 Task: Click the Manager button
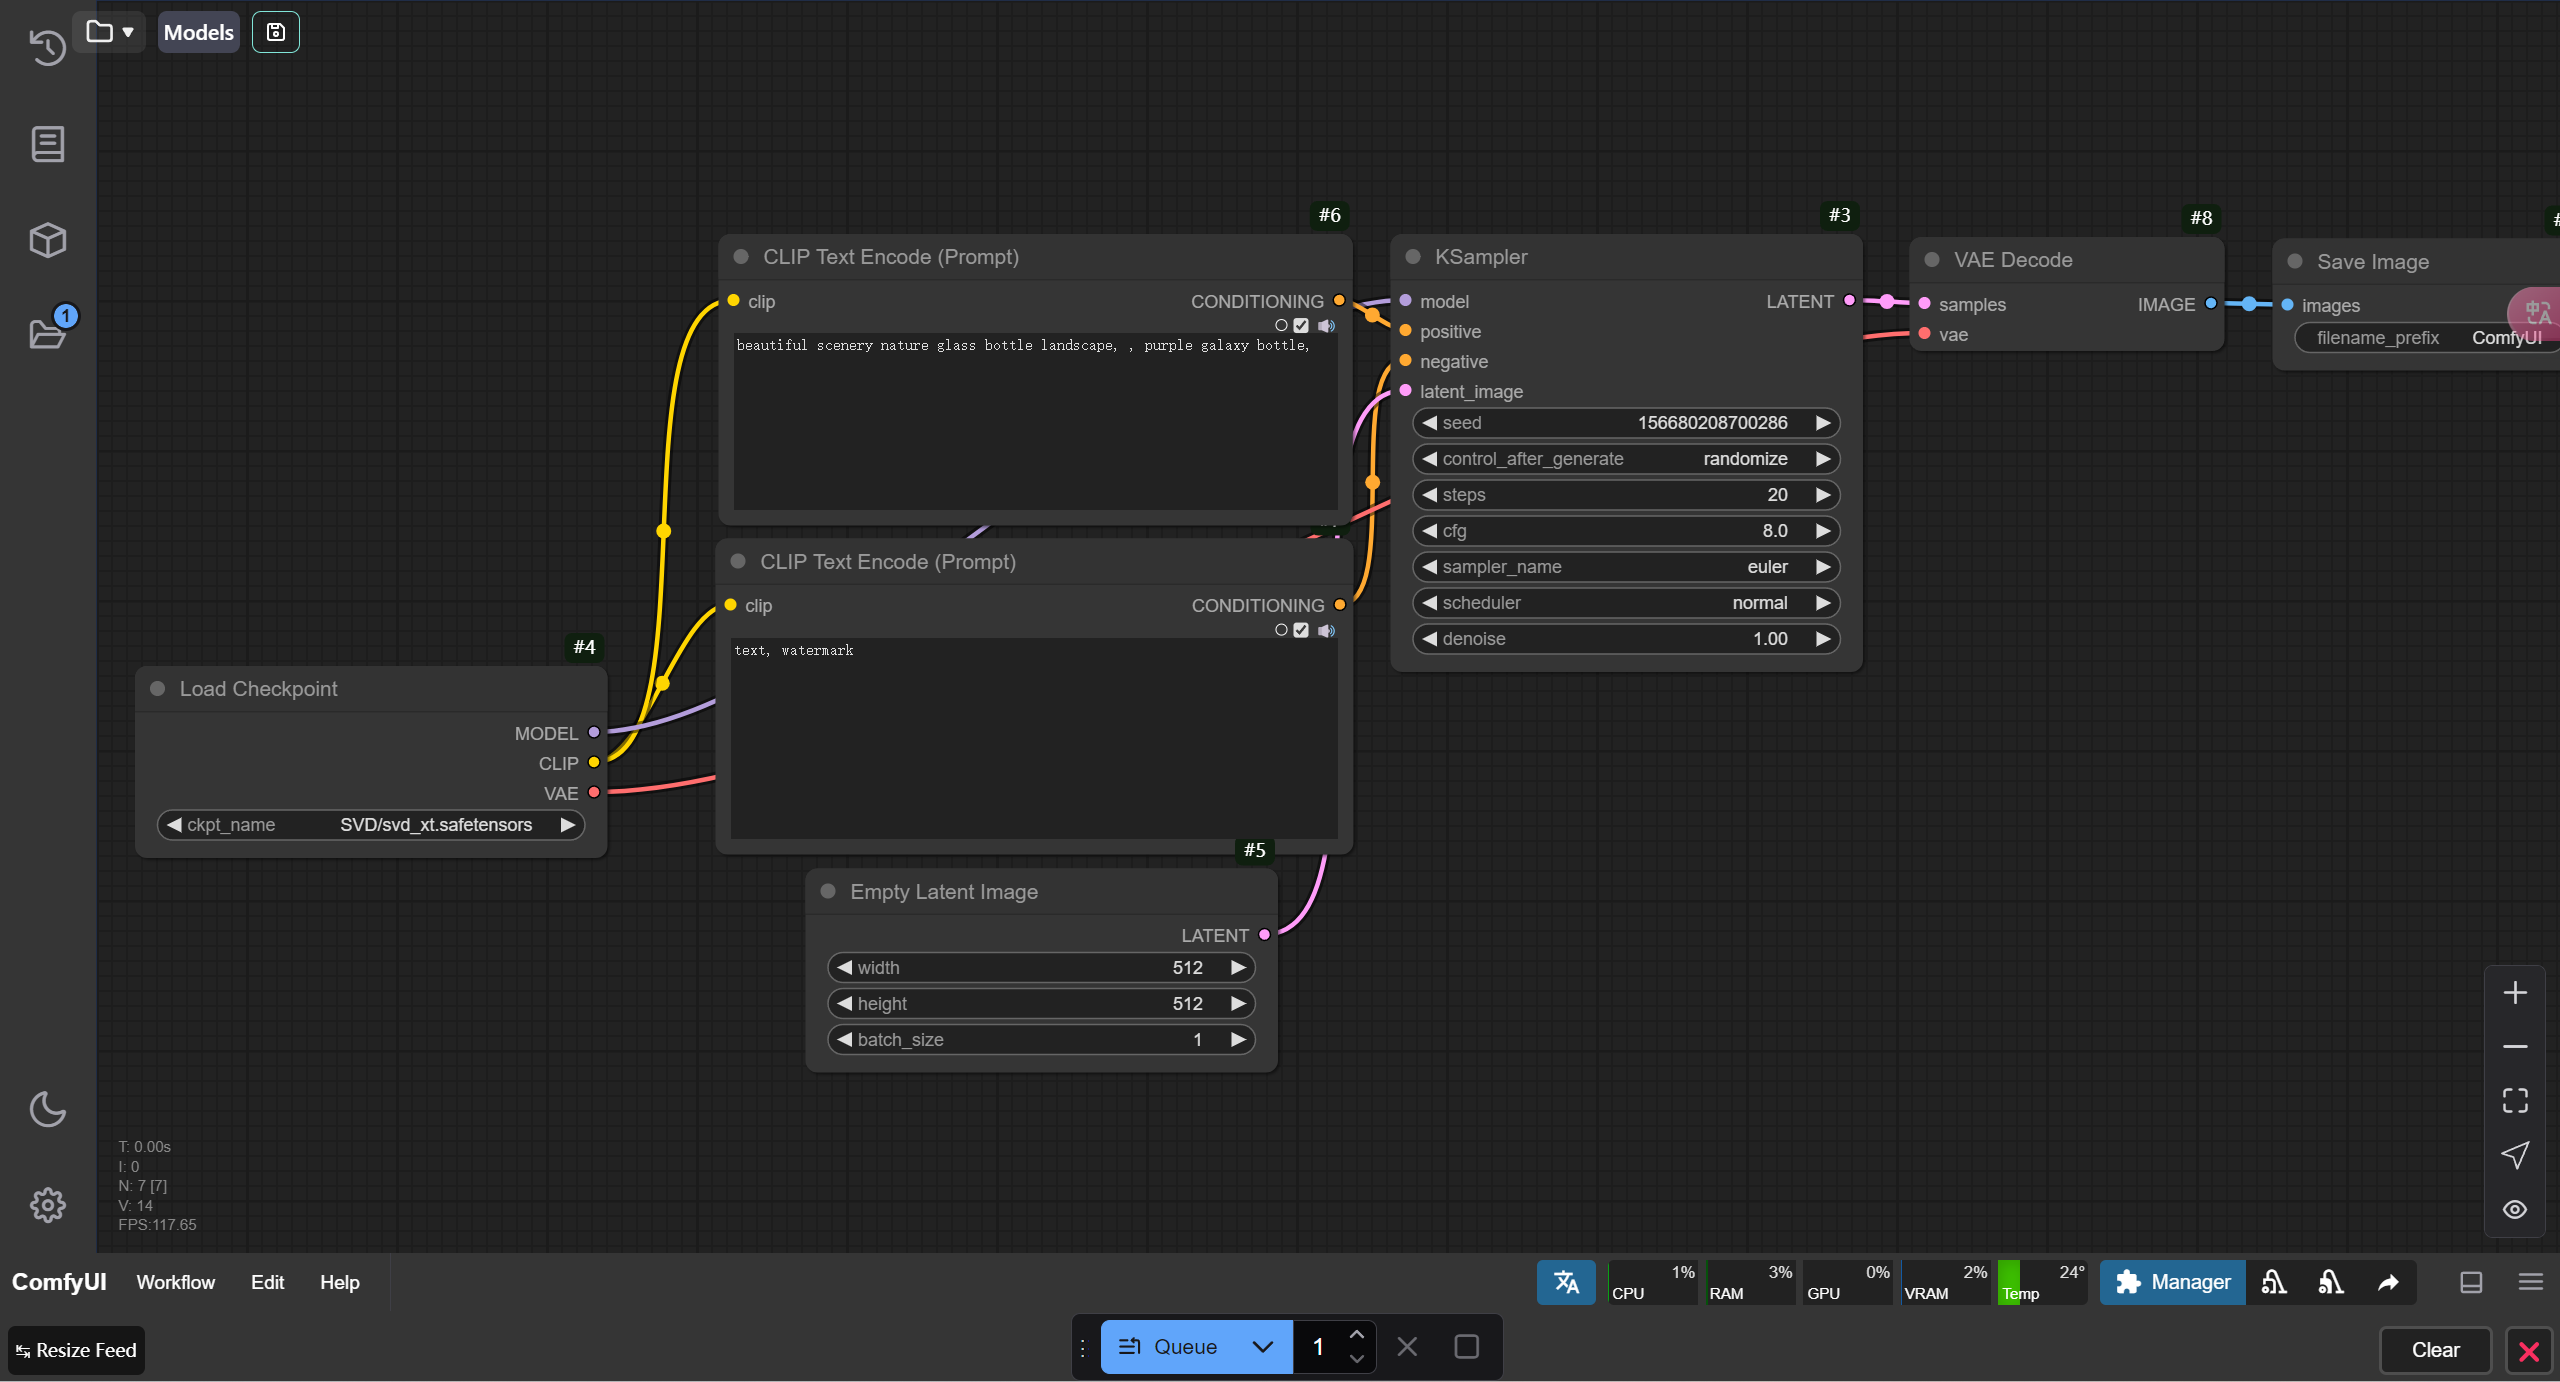click(2172, 1282)
